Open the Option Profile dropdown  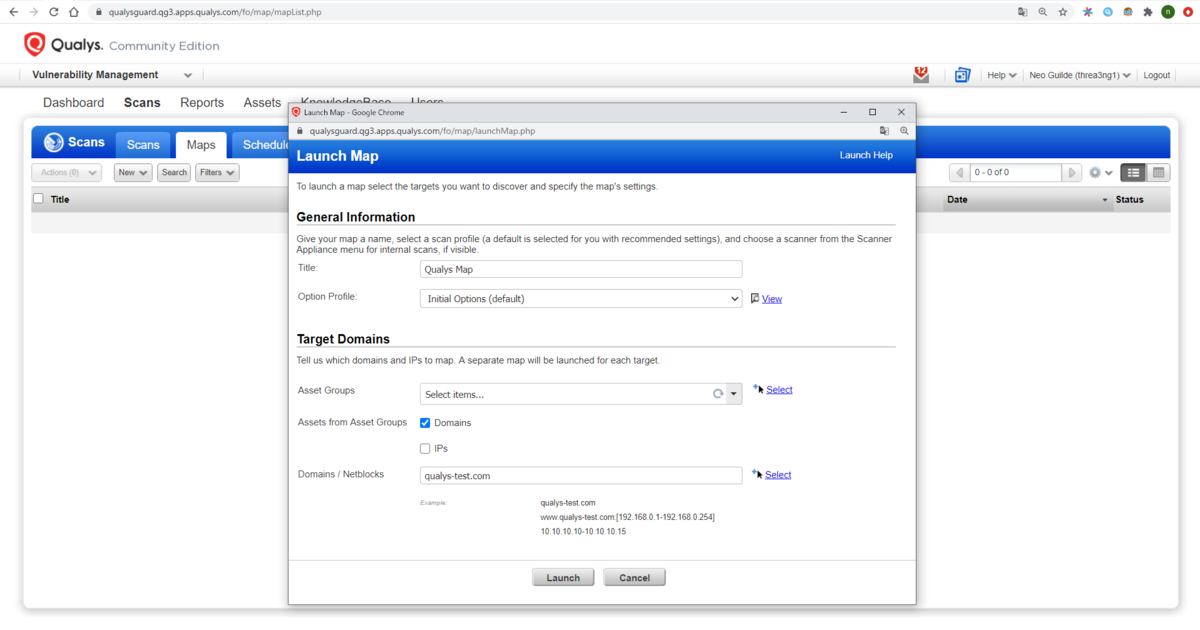(x=580, y=298)
